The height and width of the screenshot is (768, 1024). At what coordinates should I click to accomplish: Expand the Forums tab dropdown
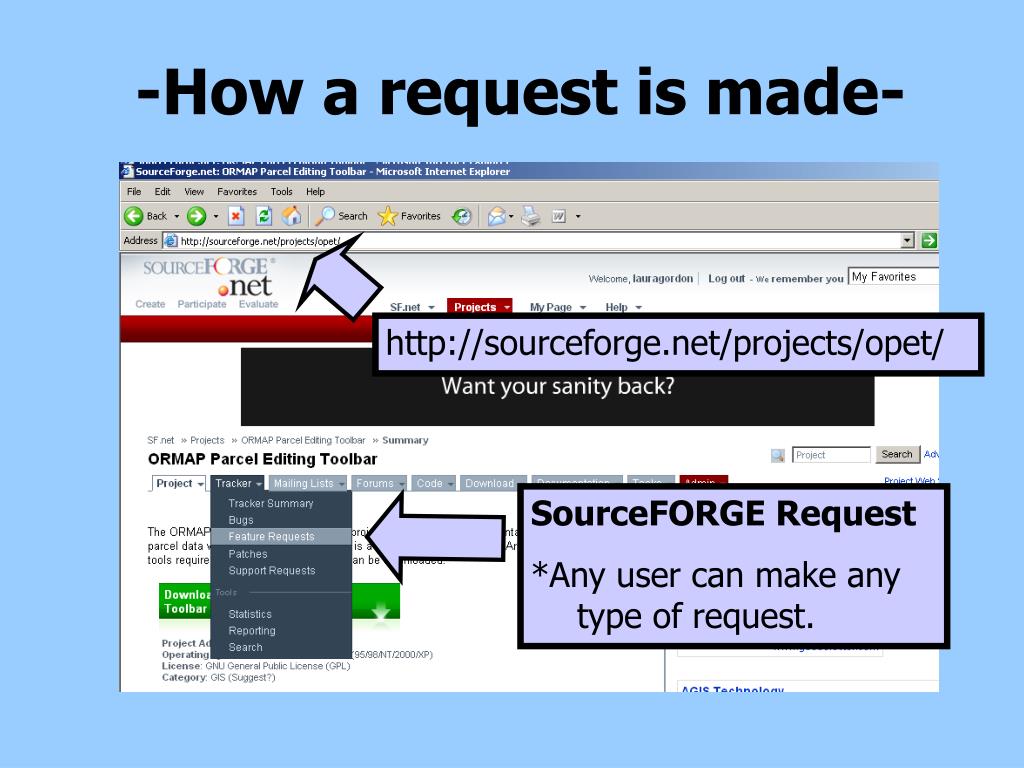click(x=401, y=484)
